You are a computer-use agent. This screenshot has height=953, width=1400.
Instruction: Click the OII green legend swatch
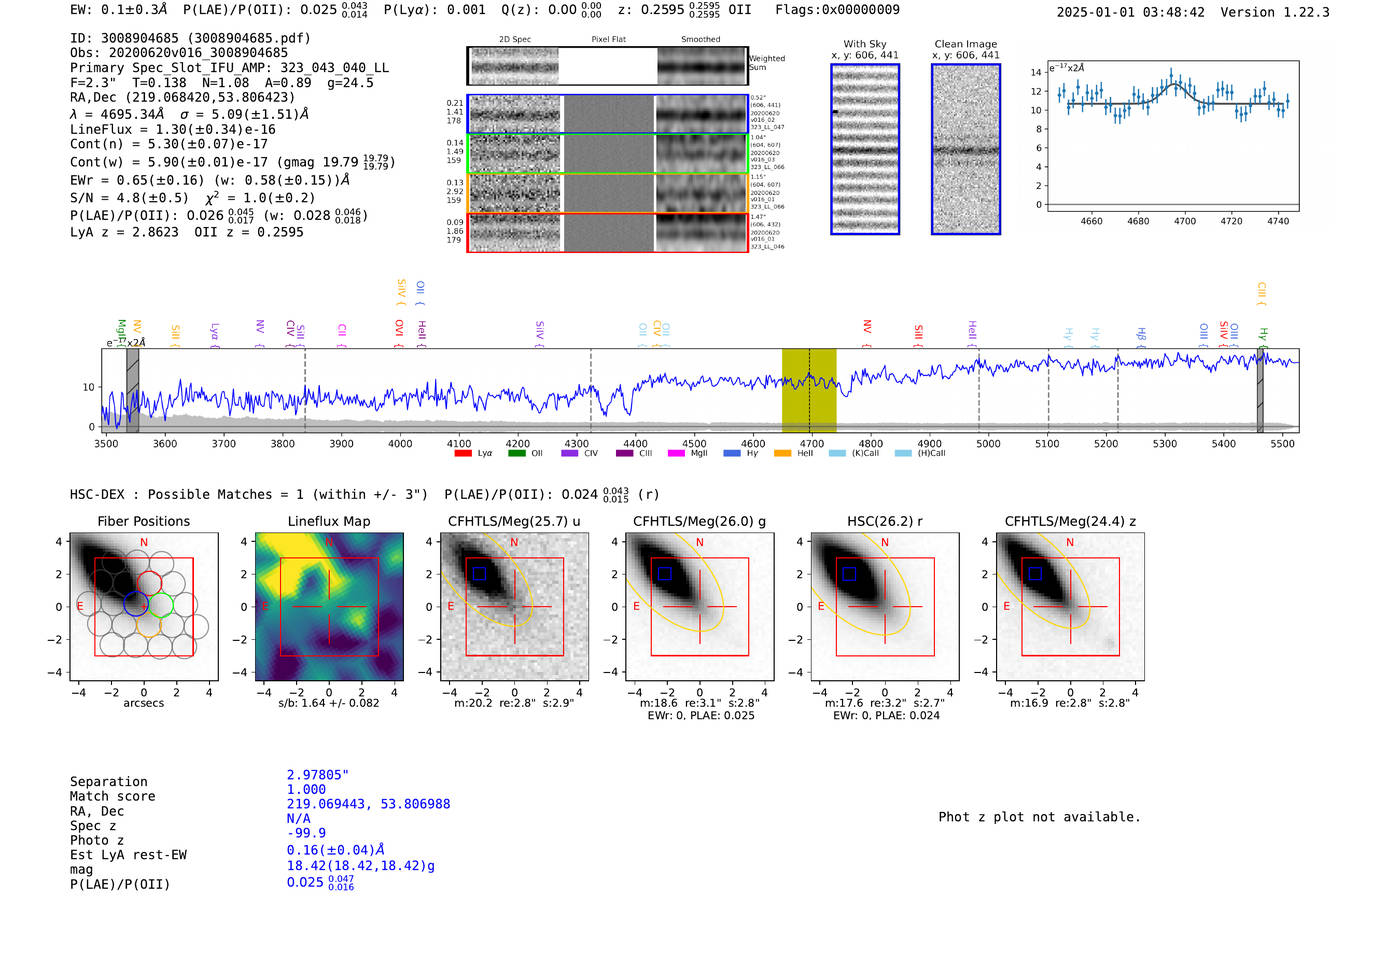pos(516,453)
